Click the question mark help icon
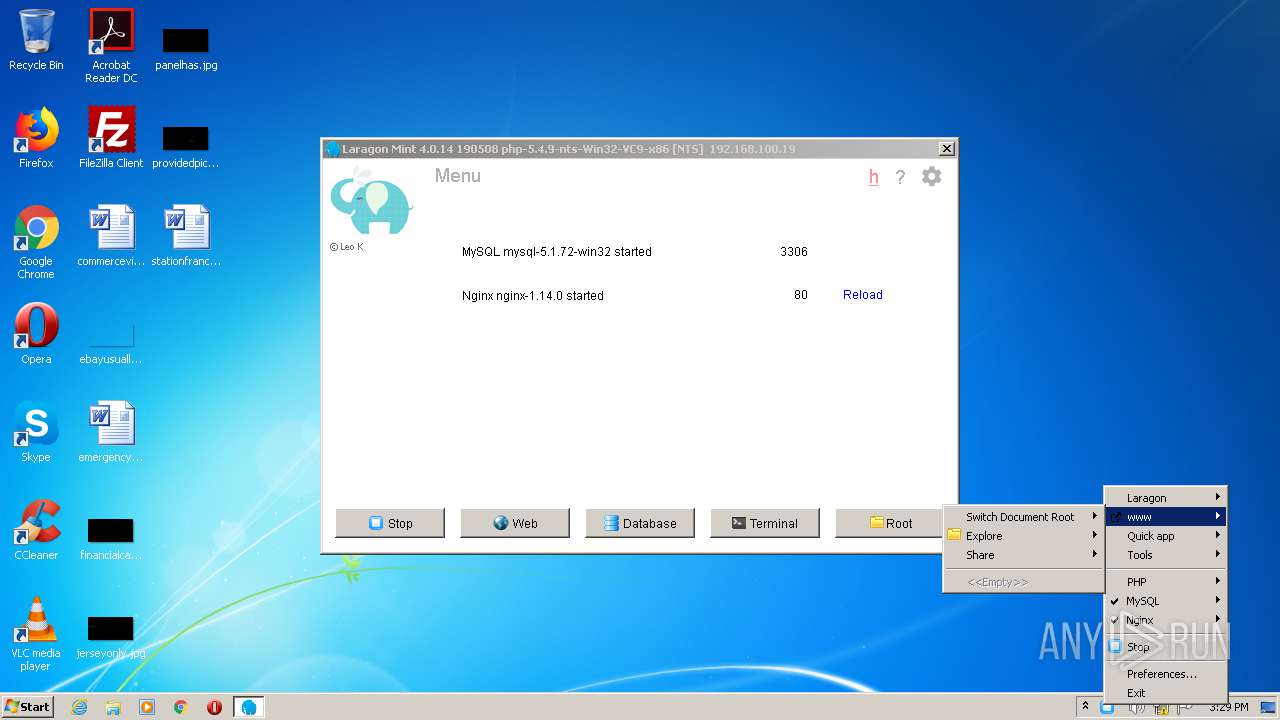 point(900,177)
